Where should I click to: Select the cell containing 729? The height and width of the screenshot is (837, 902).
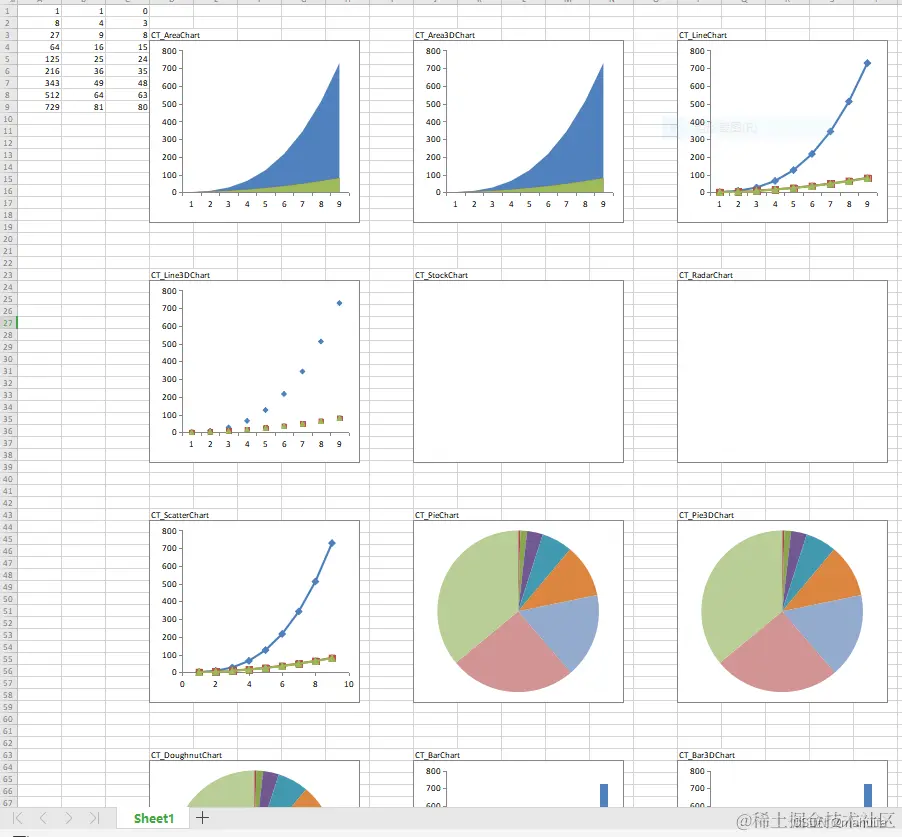tap(39, 107)
